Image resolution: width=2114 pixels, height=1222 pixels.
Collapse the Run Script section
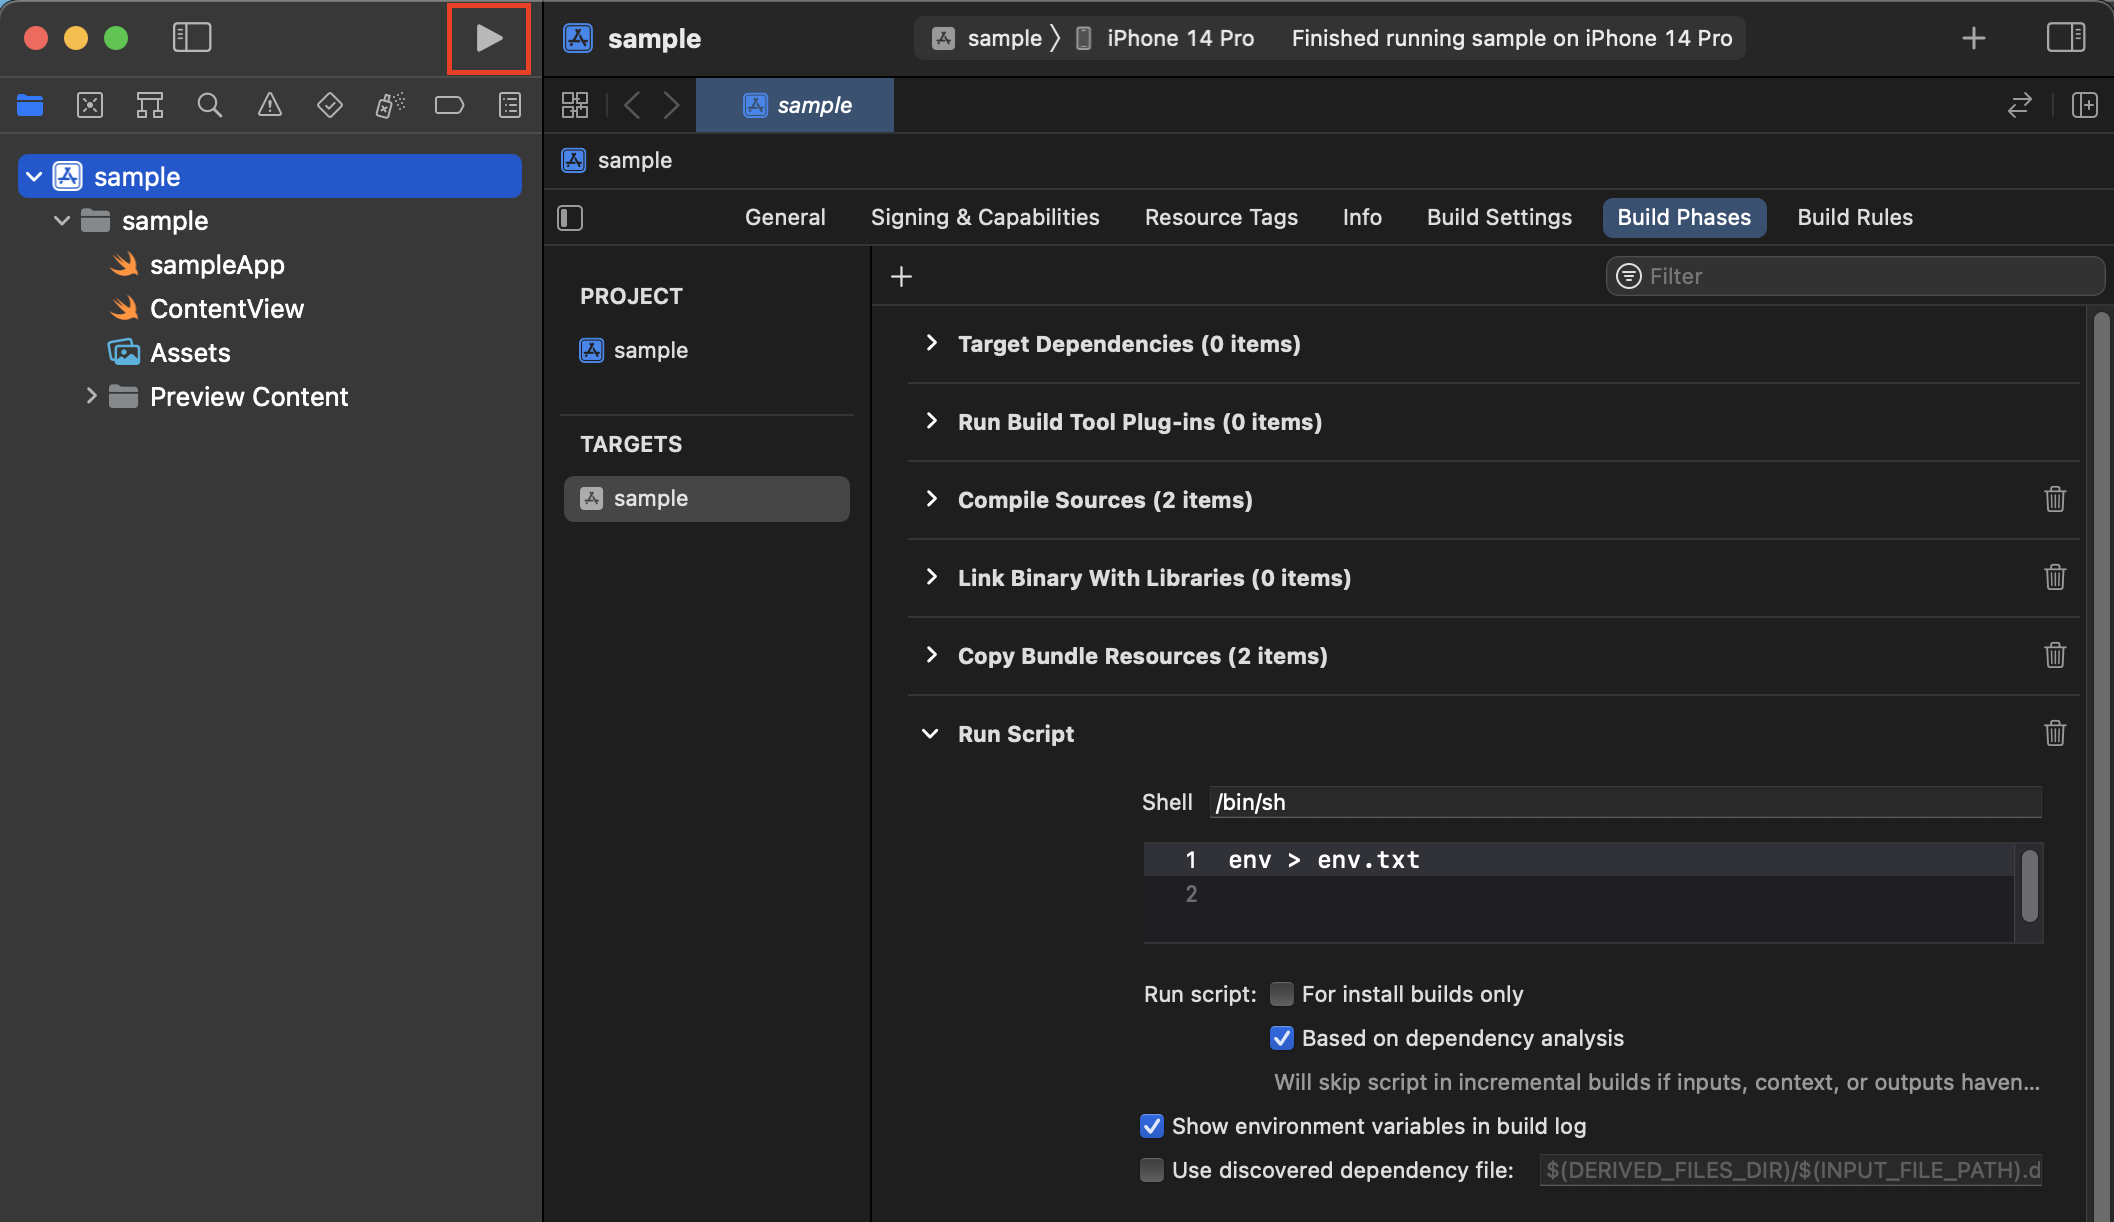coord(930,733)
